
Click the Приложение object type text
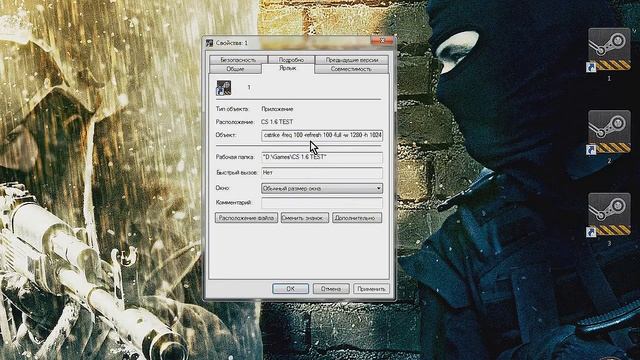[x=277, y=109]
